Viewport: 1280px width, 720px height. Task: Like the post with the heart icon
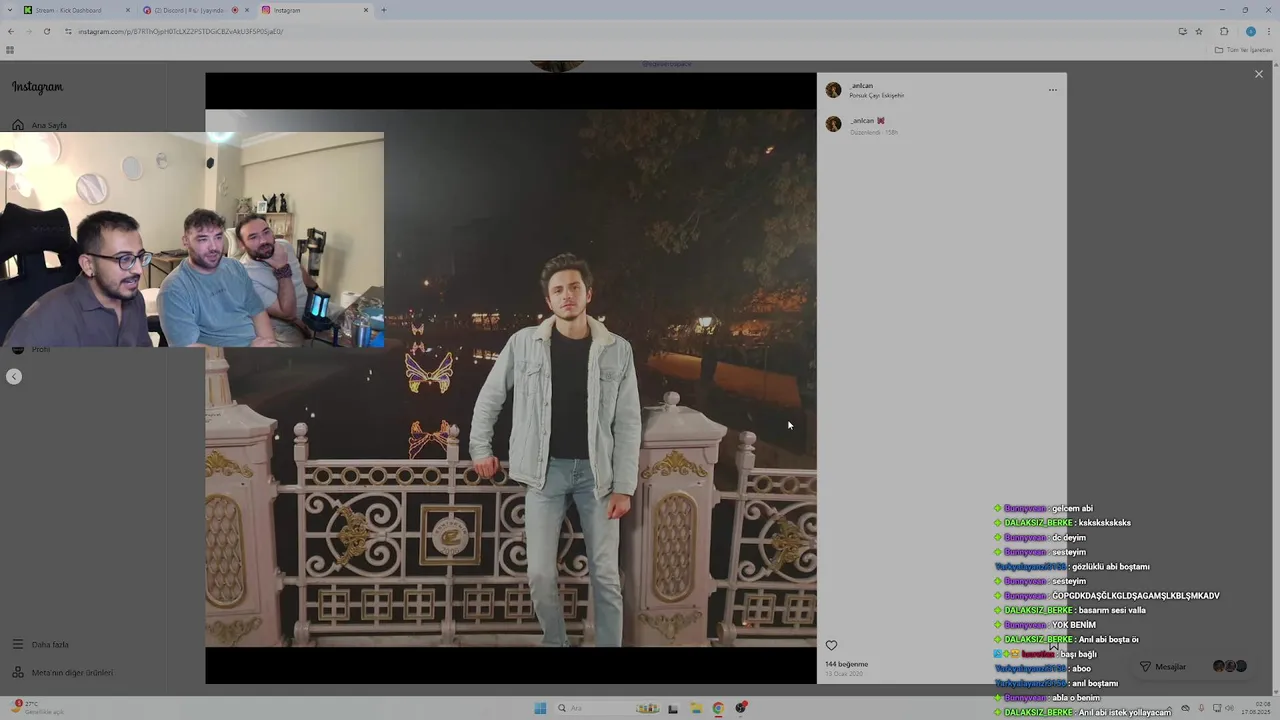pyautogui.click(x=831, y=646)
